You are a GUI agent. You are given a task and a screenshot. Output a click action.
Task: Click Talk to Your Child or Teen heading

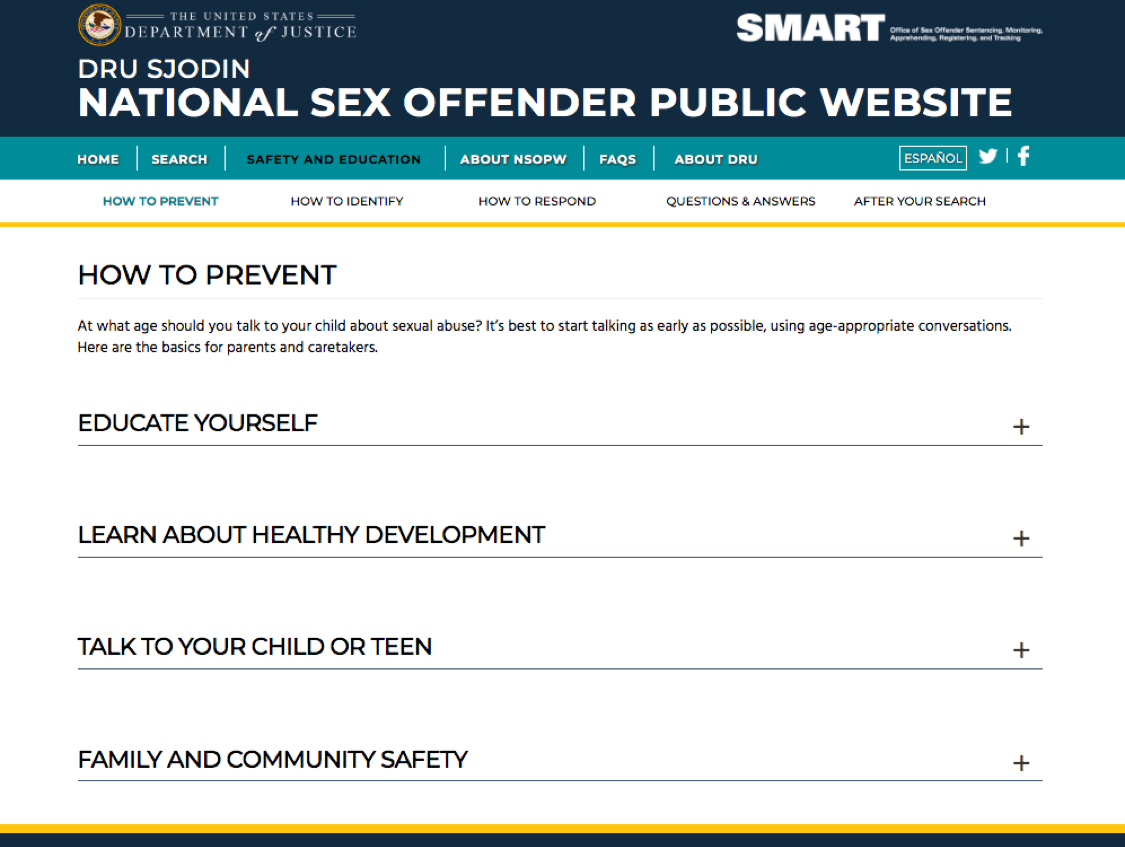255,647
